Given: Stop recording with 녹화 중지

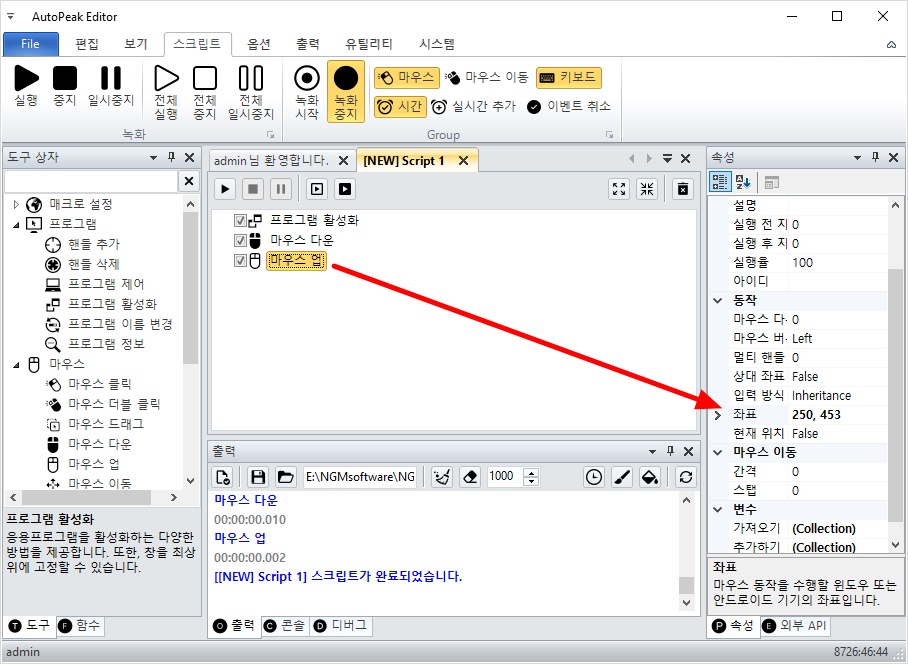Looking at the screenshot, I should (x=346, y=91).
